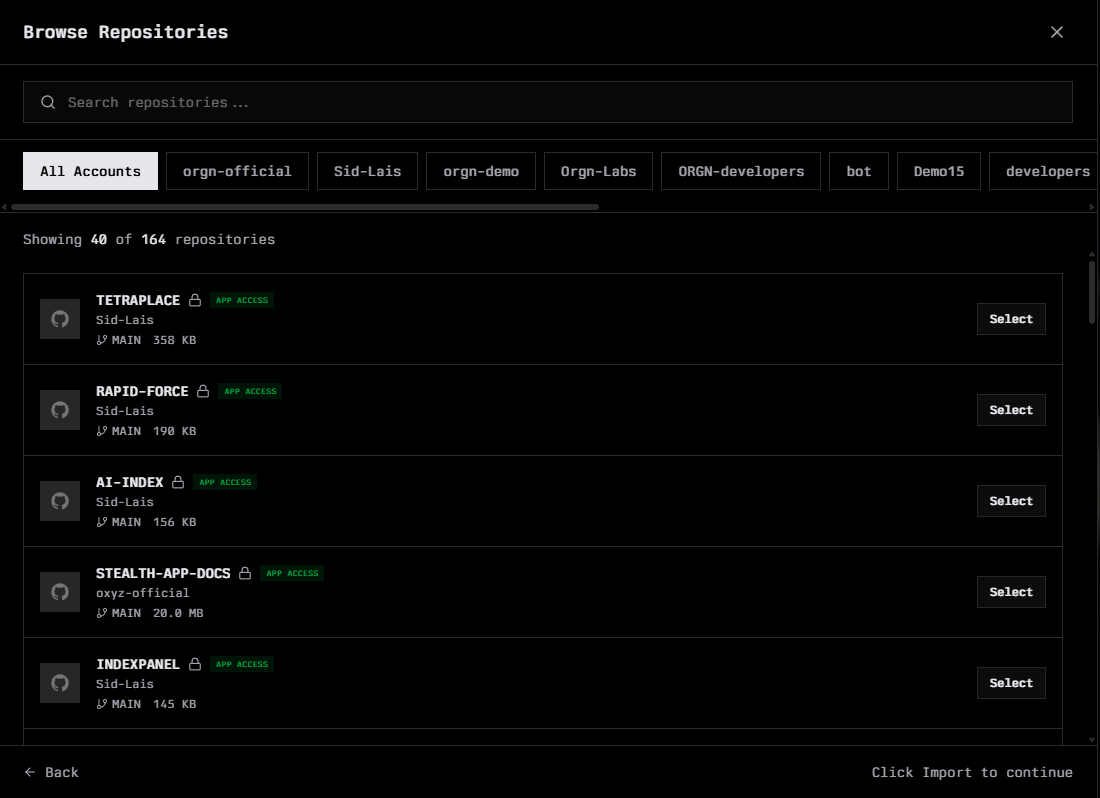This screenshot has height=798, width=1100.
Task: Click the lock icon next to STEALTH-APP-DOCS
Action: click(x=245, y=573)
